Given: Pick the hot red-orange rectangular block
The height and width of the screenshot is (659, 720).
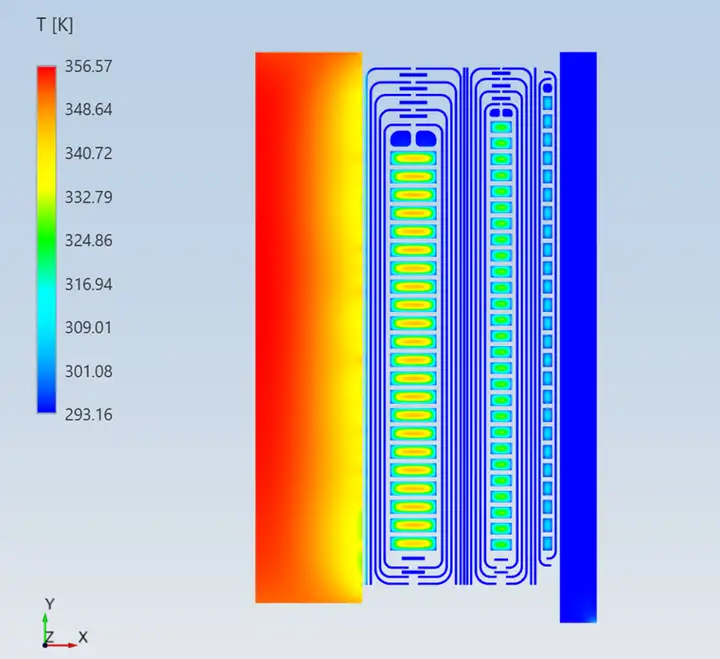Looking at the screenshot, I should coord(309,327).
